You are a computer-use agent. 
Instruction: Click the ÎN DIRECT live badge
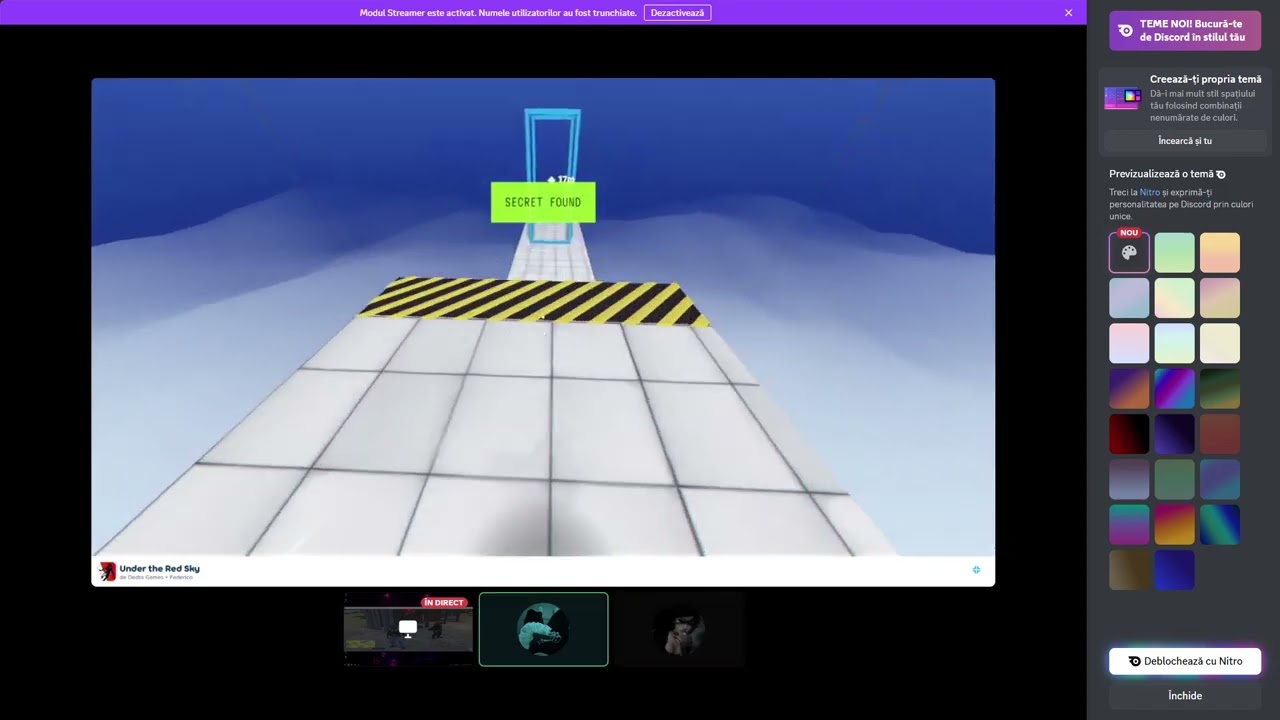pyautogui.click(x=443, y=603)
